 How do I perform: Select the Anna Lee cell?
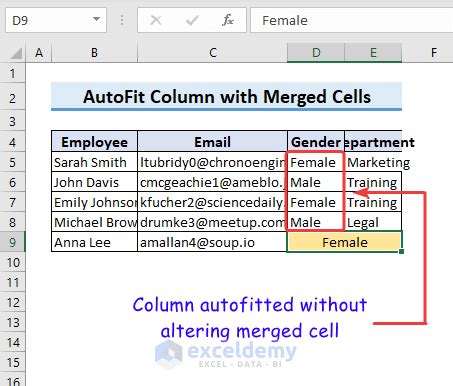(x=94, y=242)
